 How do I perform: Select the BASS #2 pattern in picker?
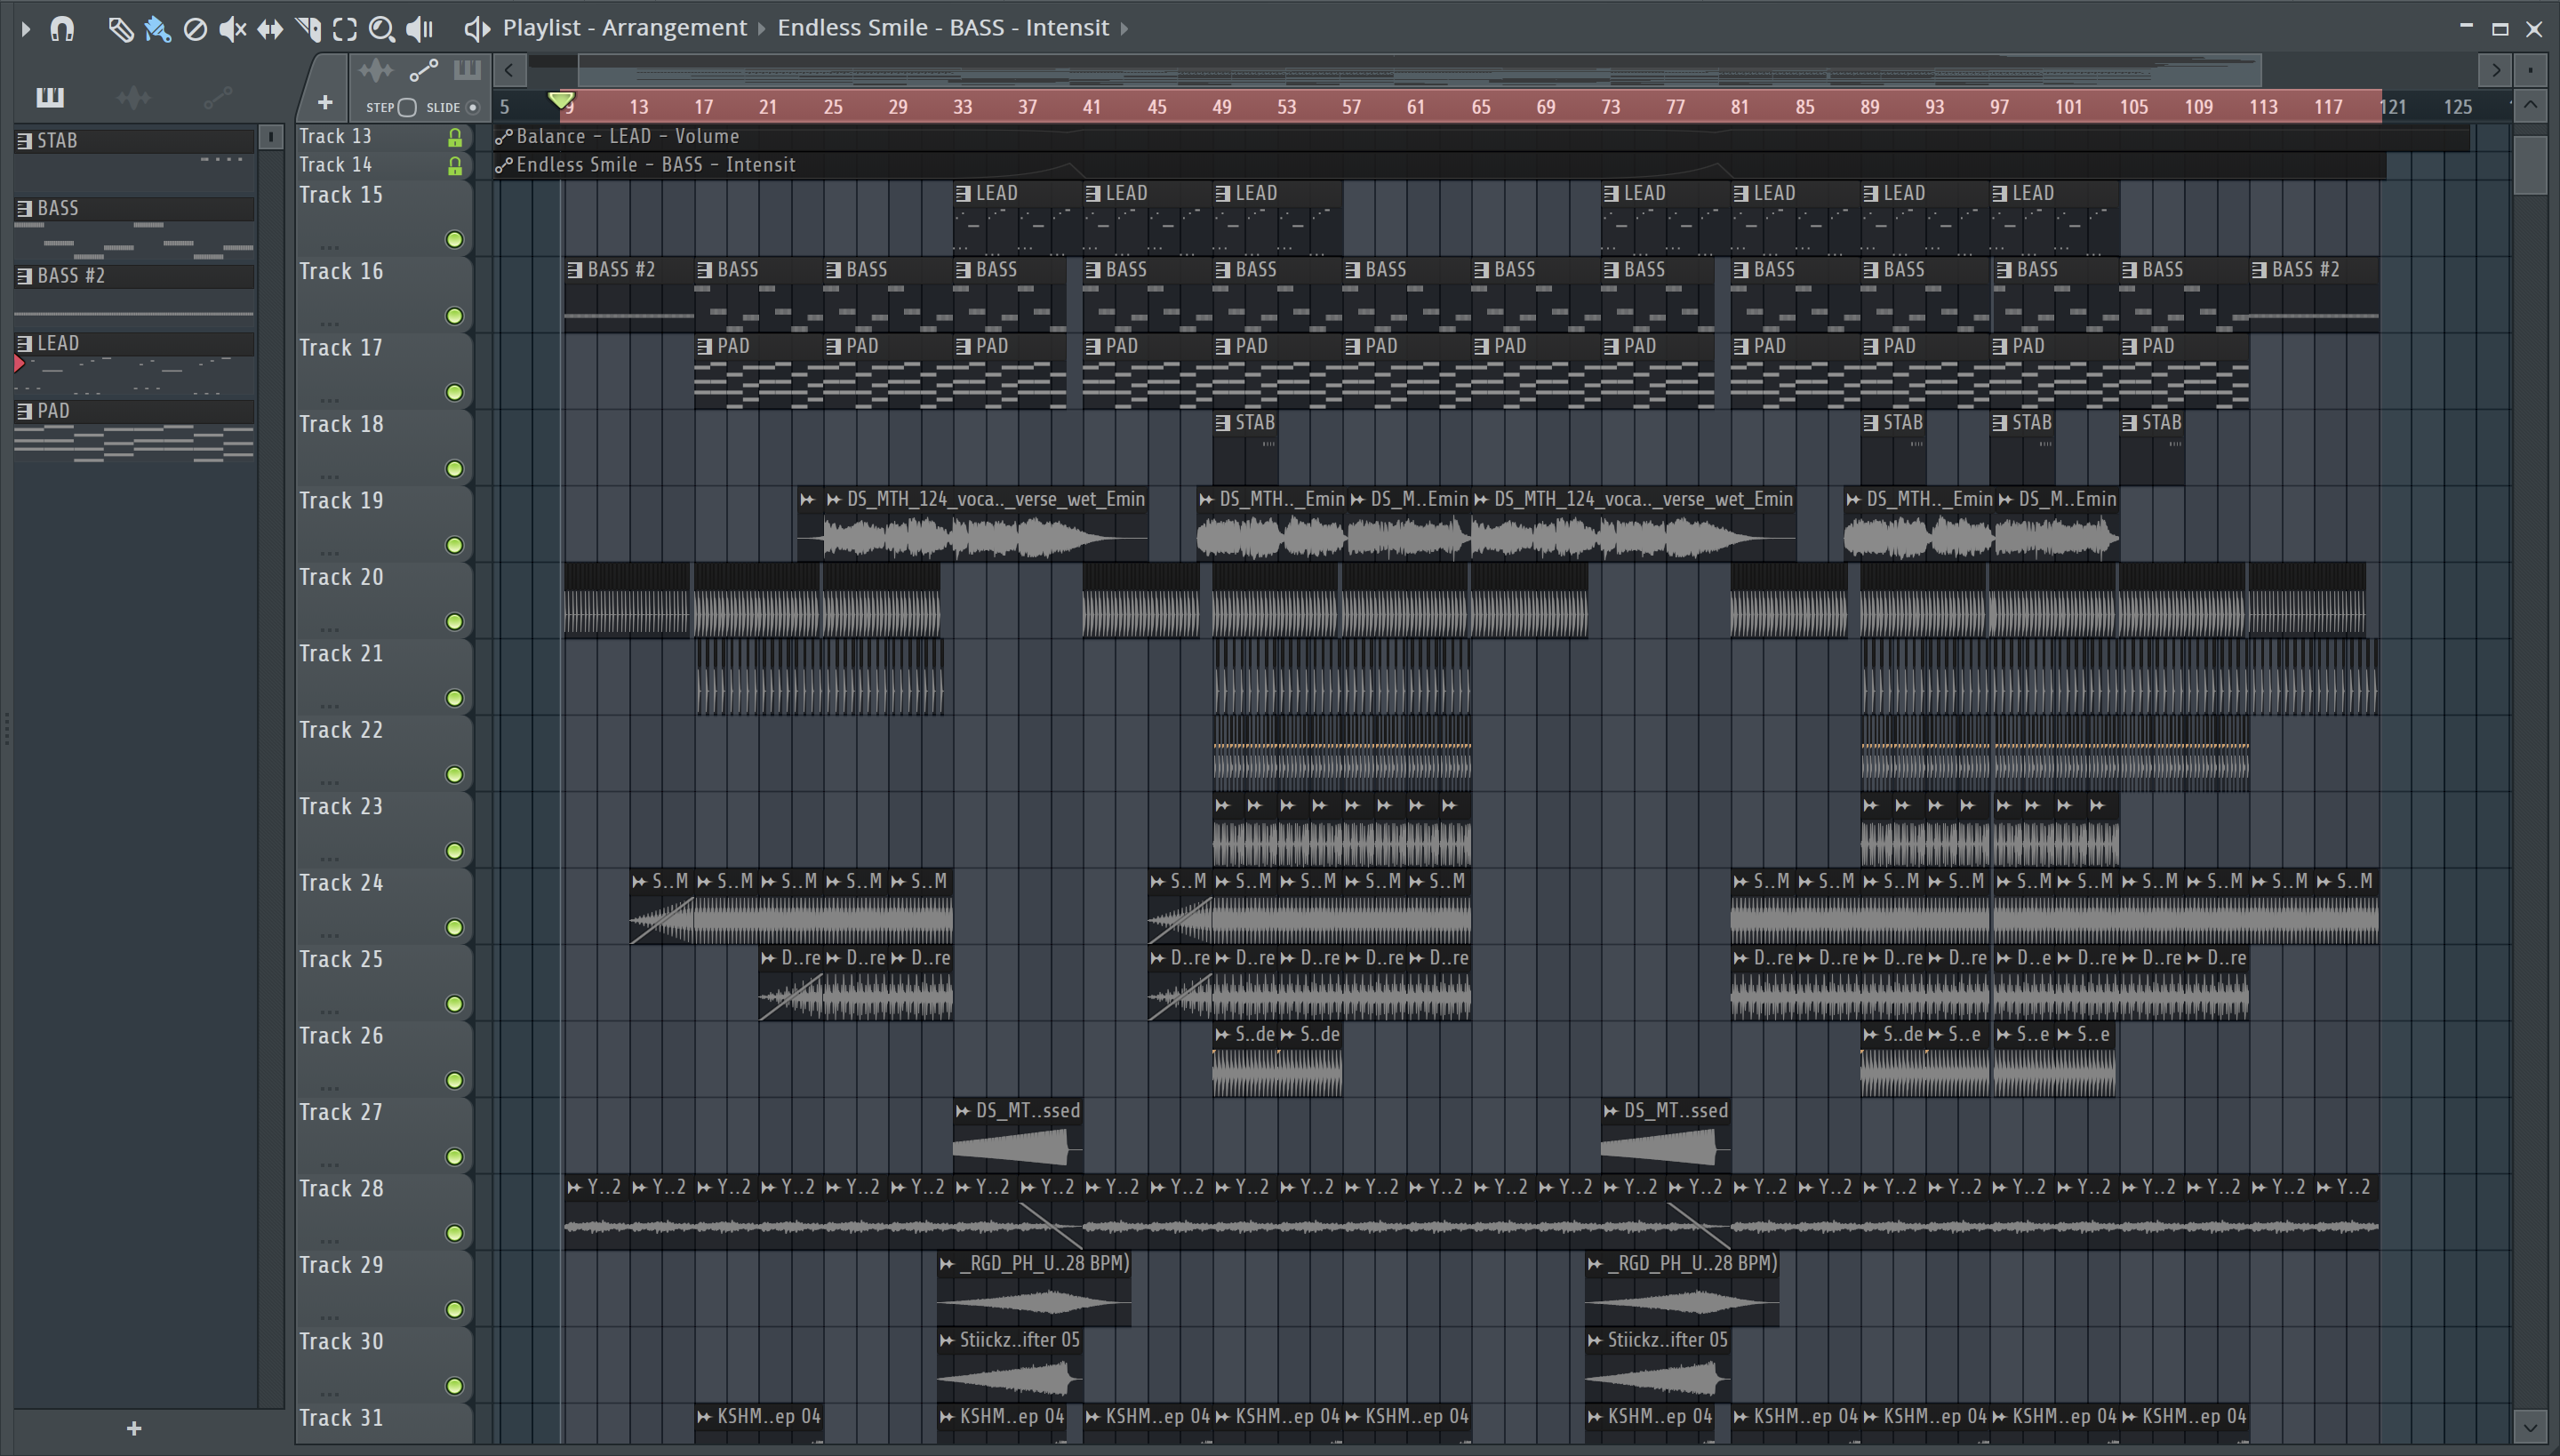(134, 276)
